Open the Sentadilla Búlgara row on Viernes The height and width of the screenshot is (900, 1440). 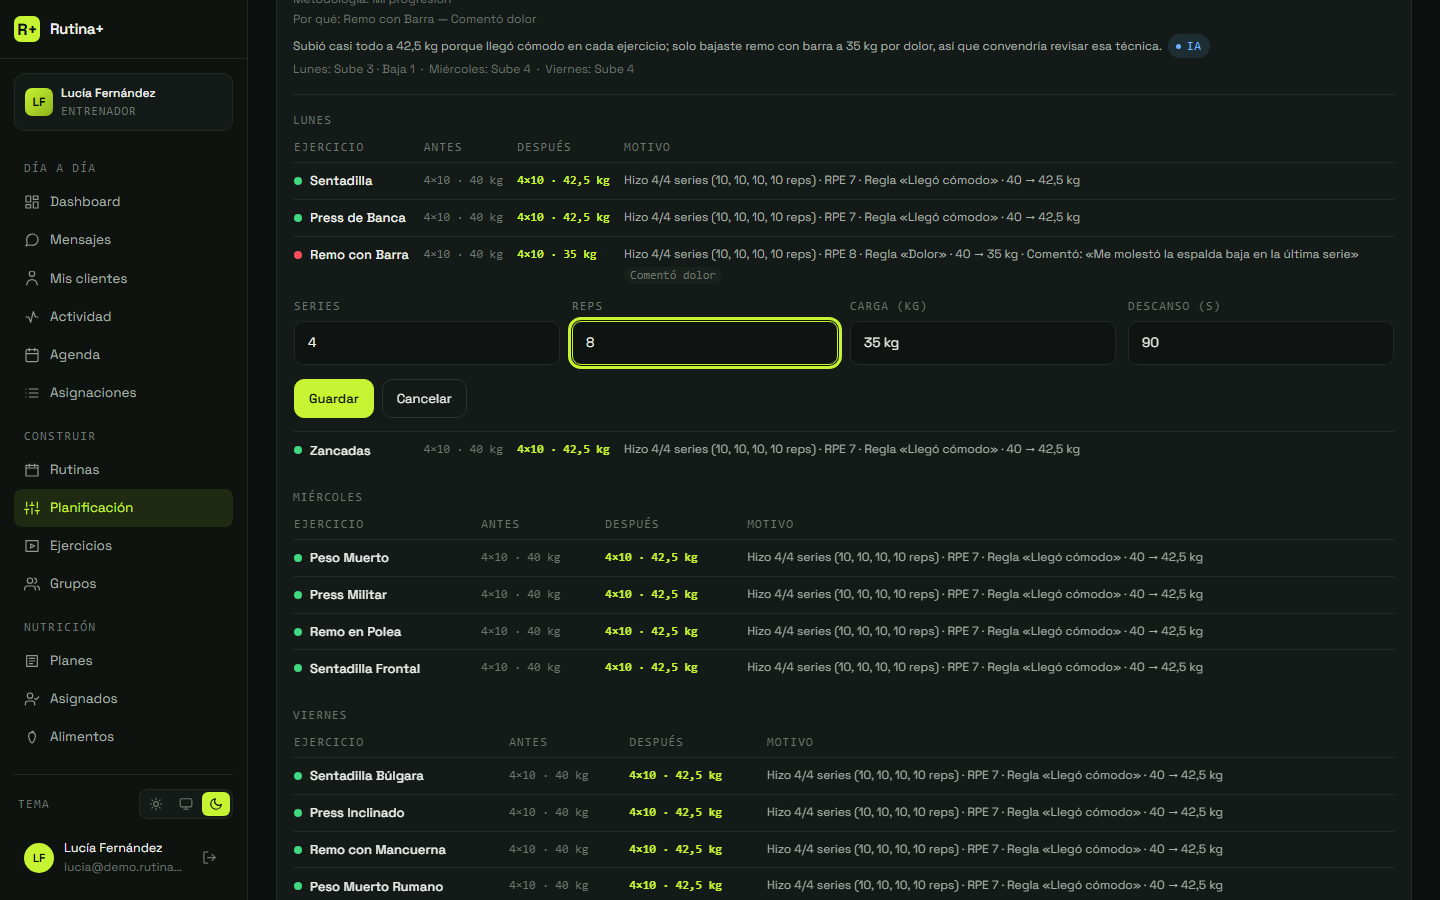[x=844, y=776]
